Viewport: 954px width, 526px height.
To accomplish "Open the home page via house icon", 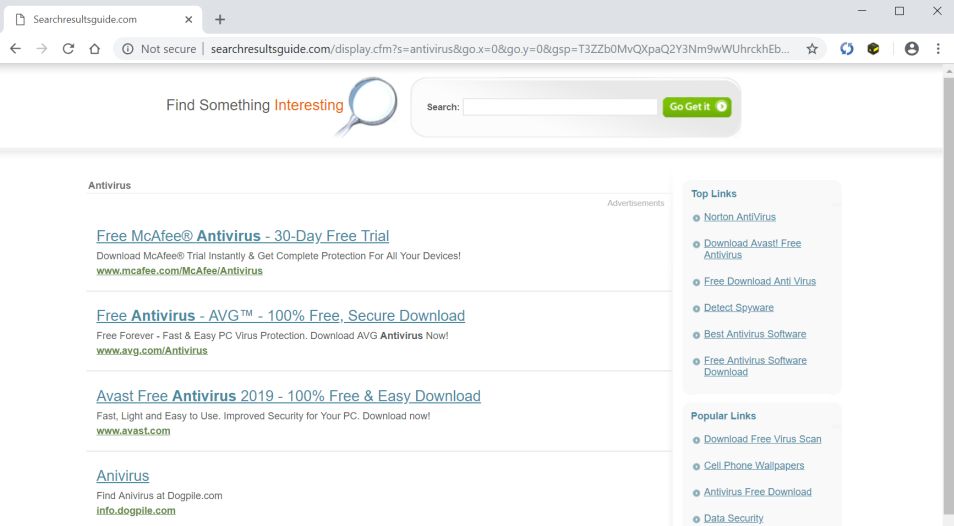I will [x=94, y=49].
